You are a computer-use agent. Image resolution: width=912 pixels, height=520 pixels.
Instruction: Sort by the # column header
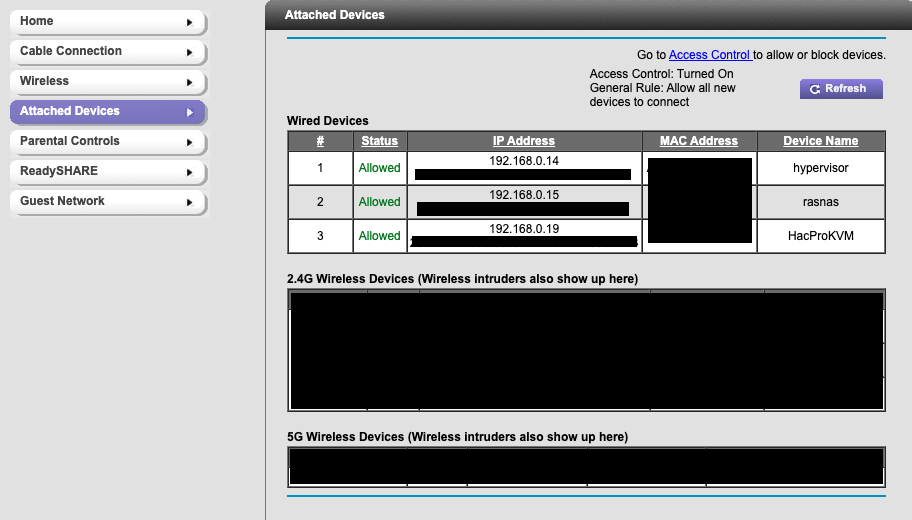pos(320,141)
